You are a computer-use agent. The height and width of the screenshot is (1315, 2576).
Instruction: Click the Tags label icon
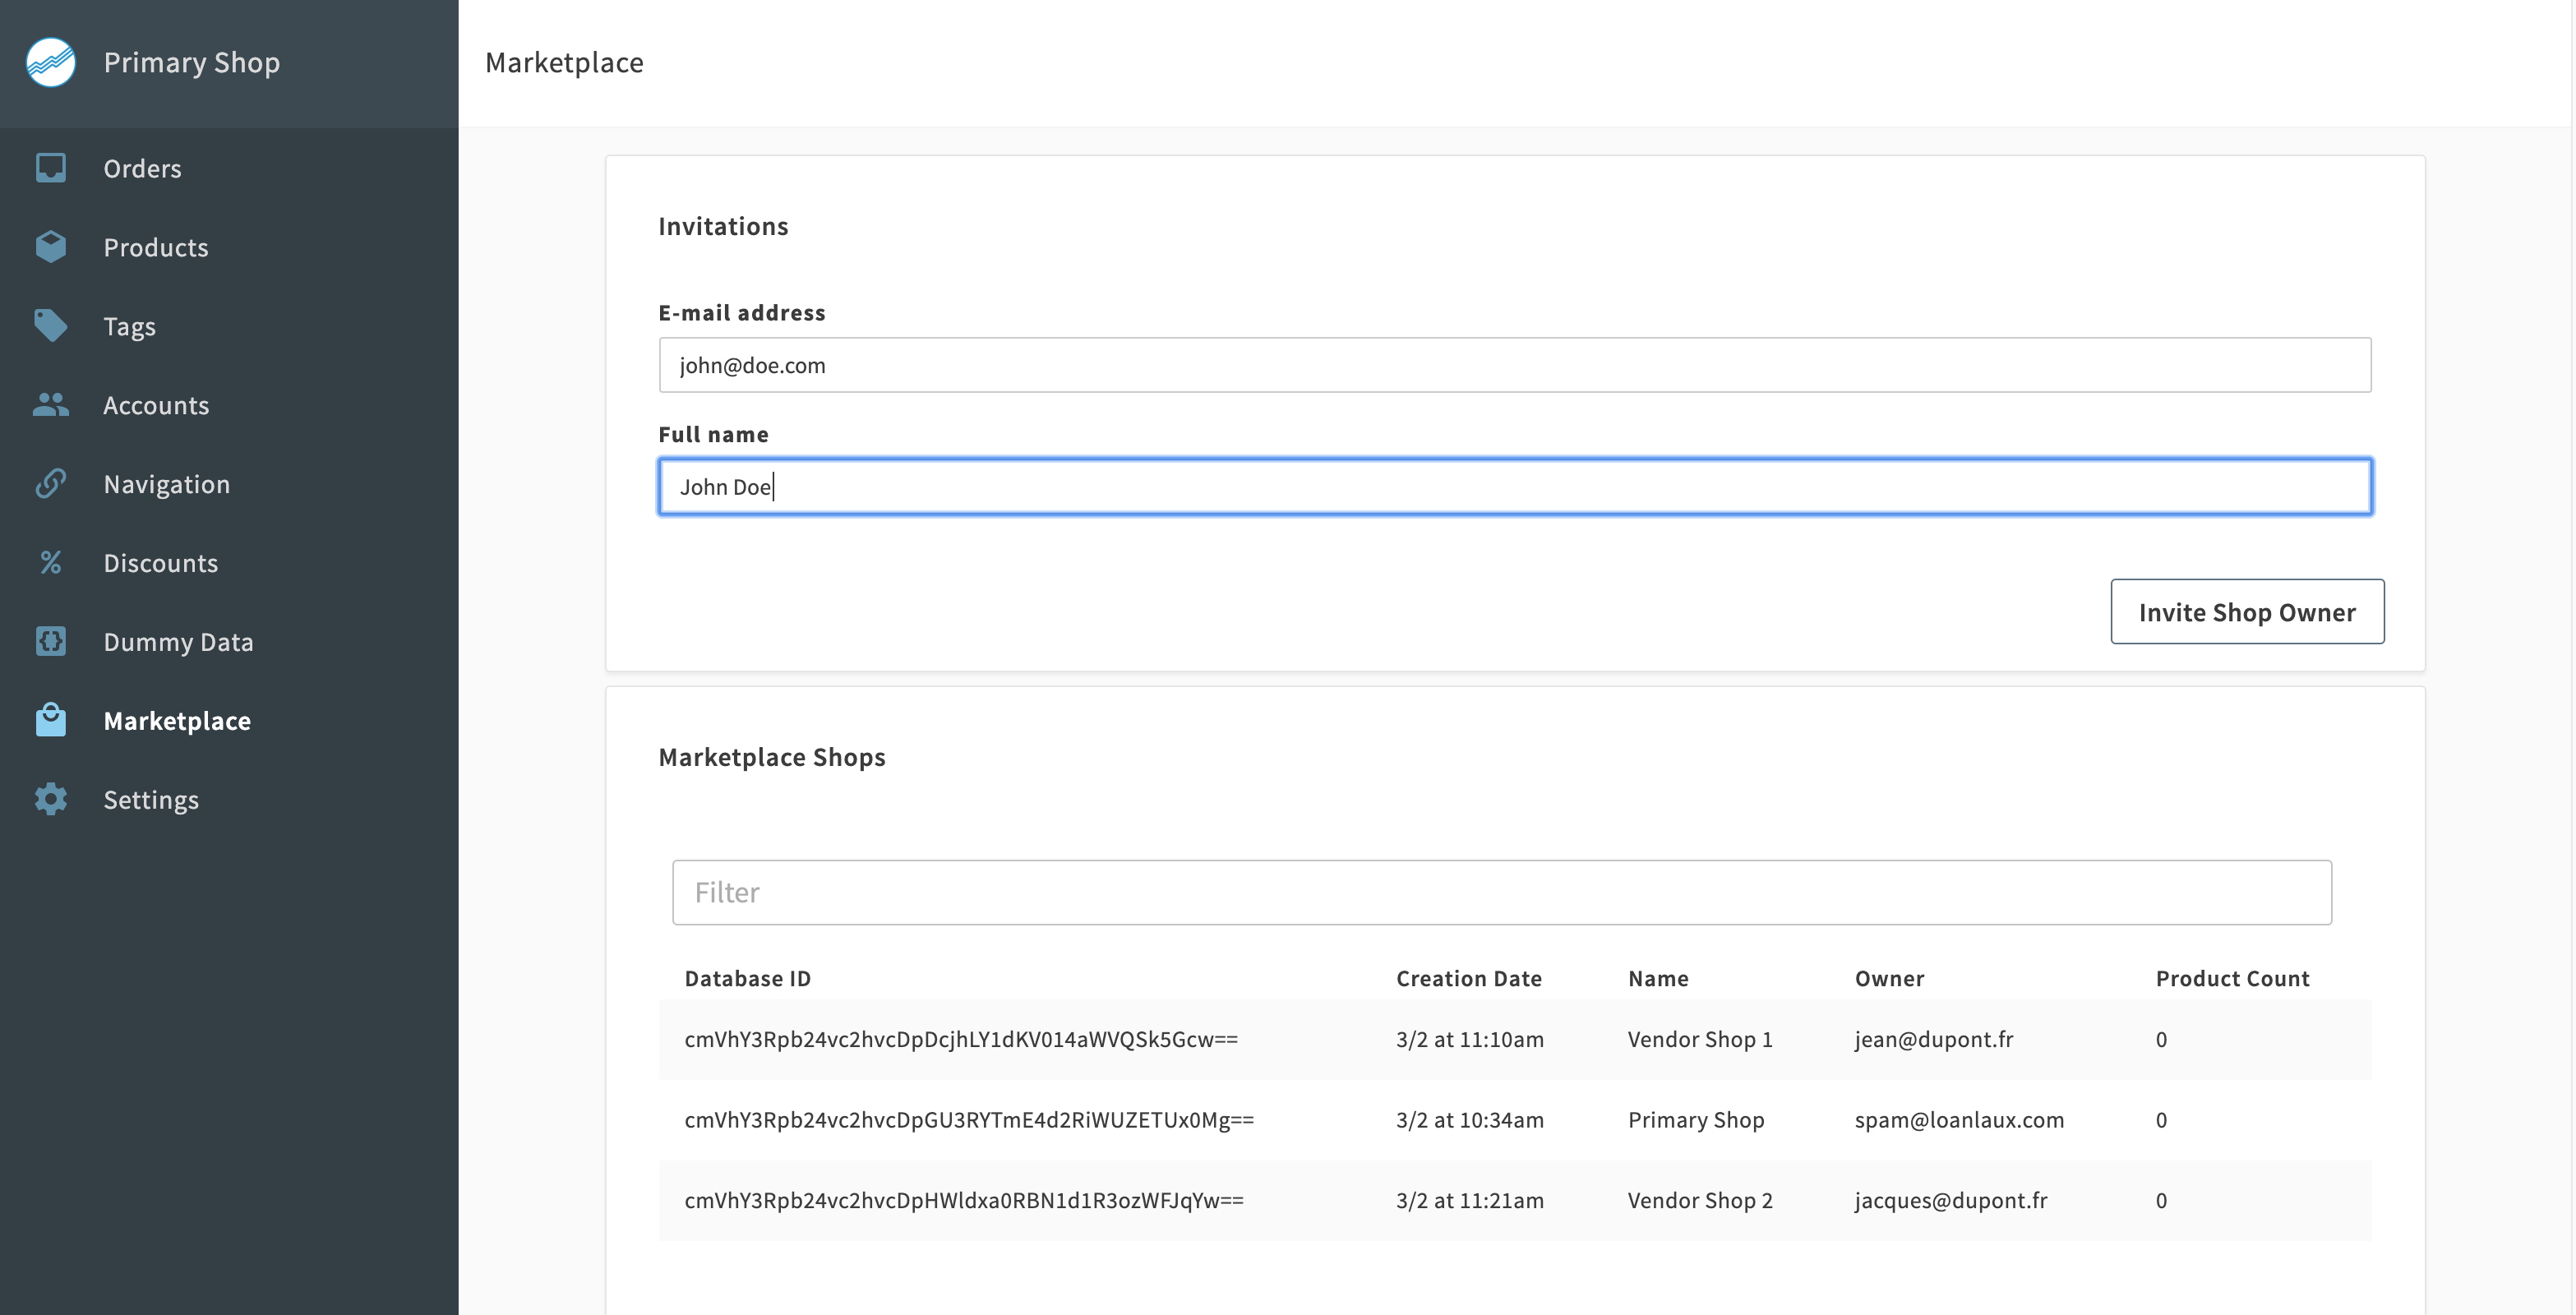tap(50, 326)
